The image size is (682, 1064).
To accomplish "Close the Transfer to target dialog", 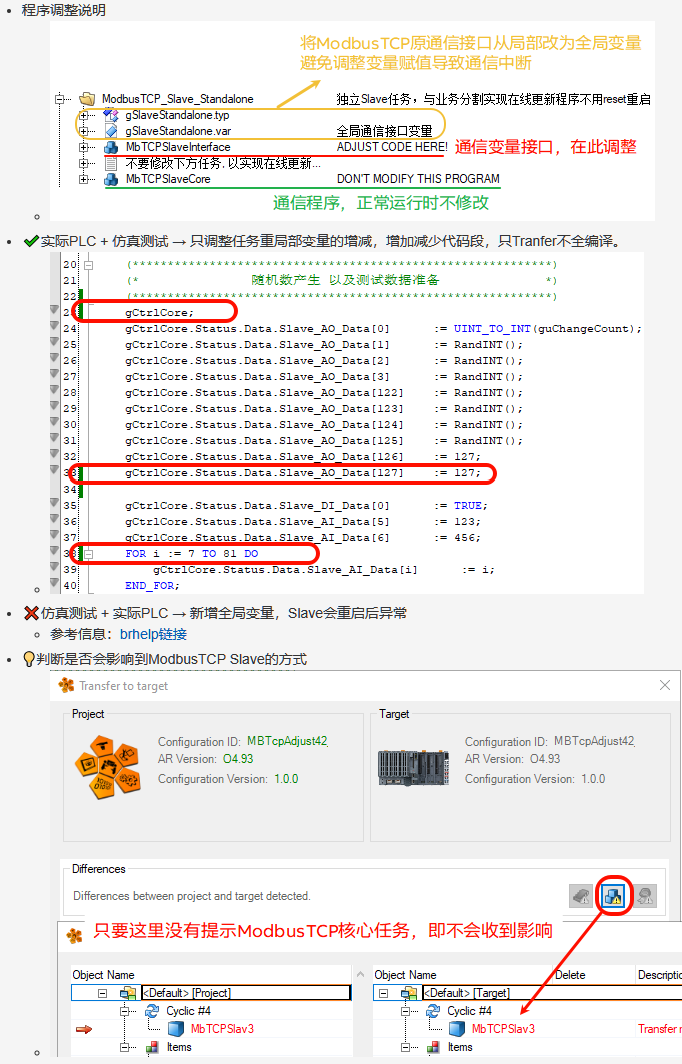I will [665, 685].
